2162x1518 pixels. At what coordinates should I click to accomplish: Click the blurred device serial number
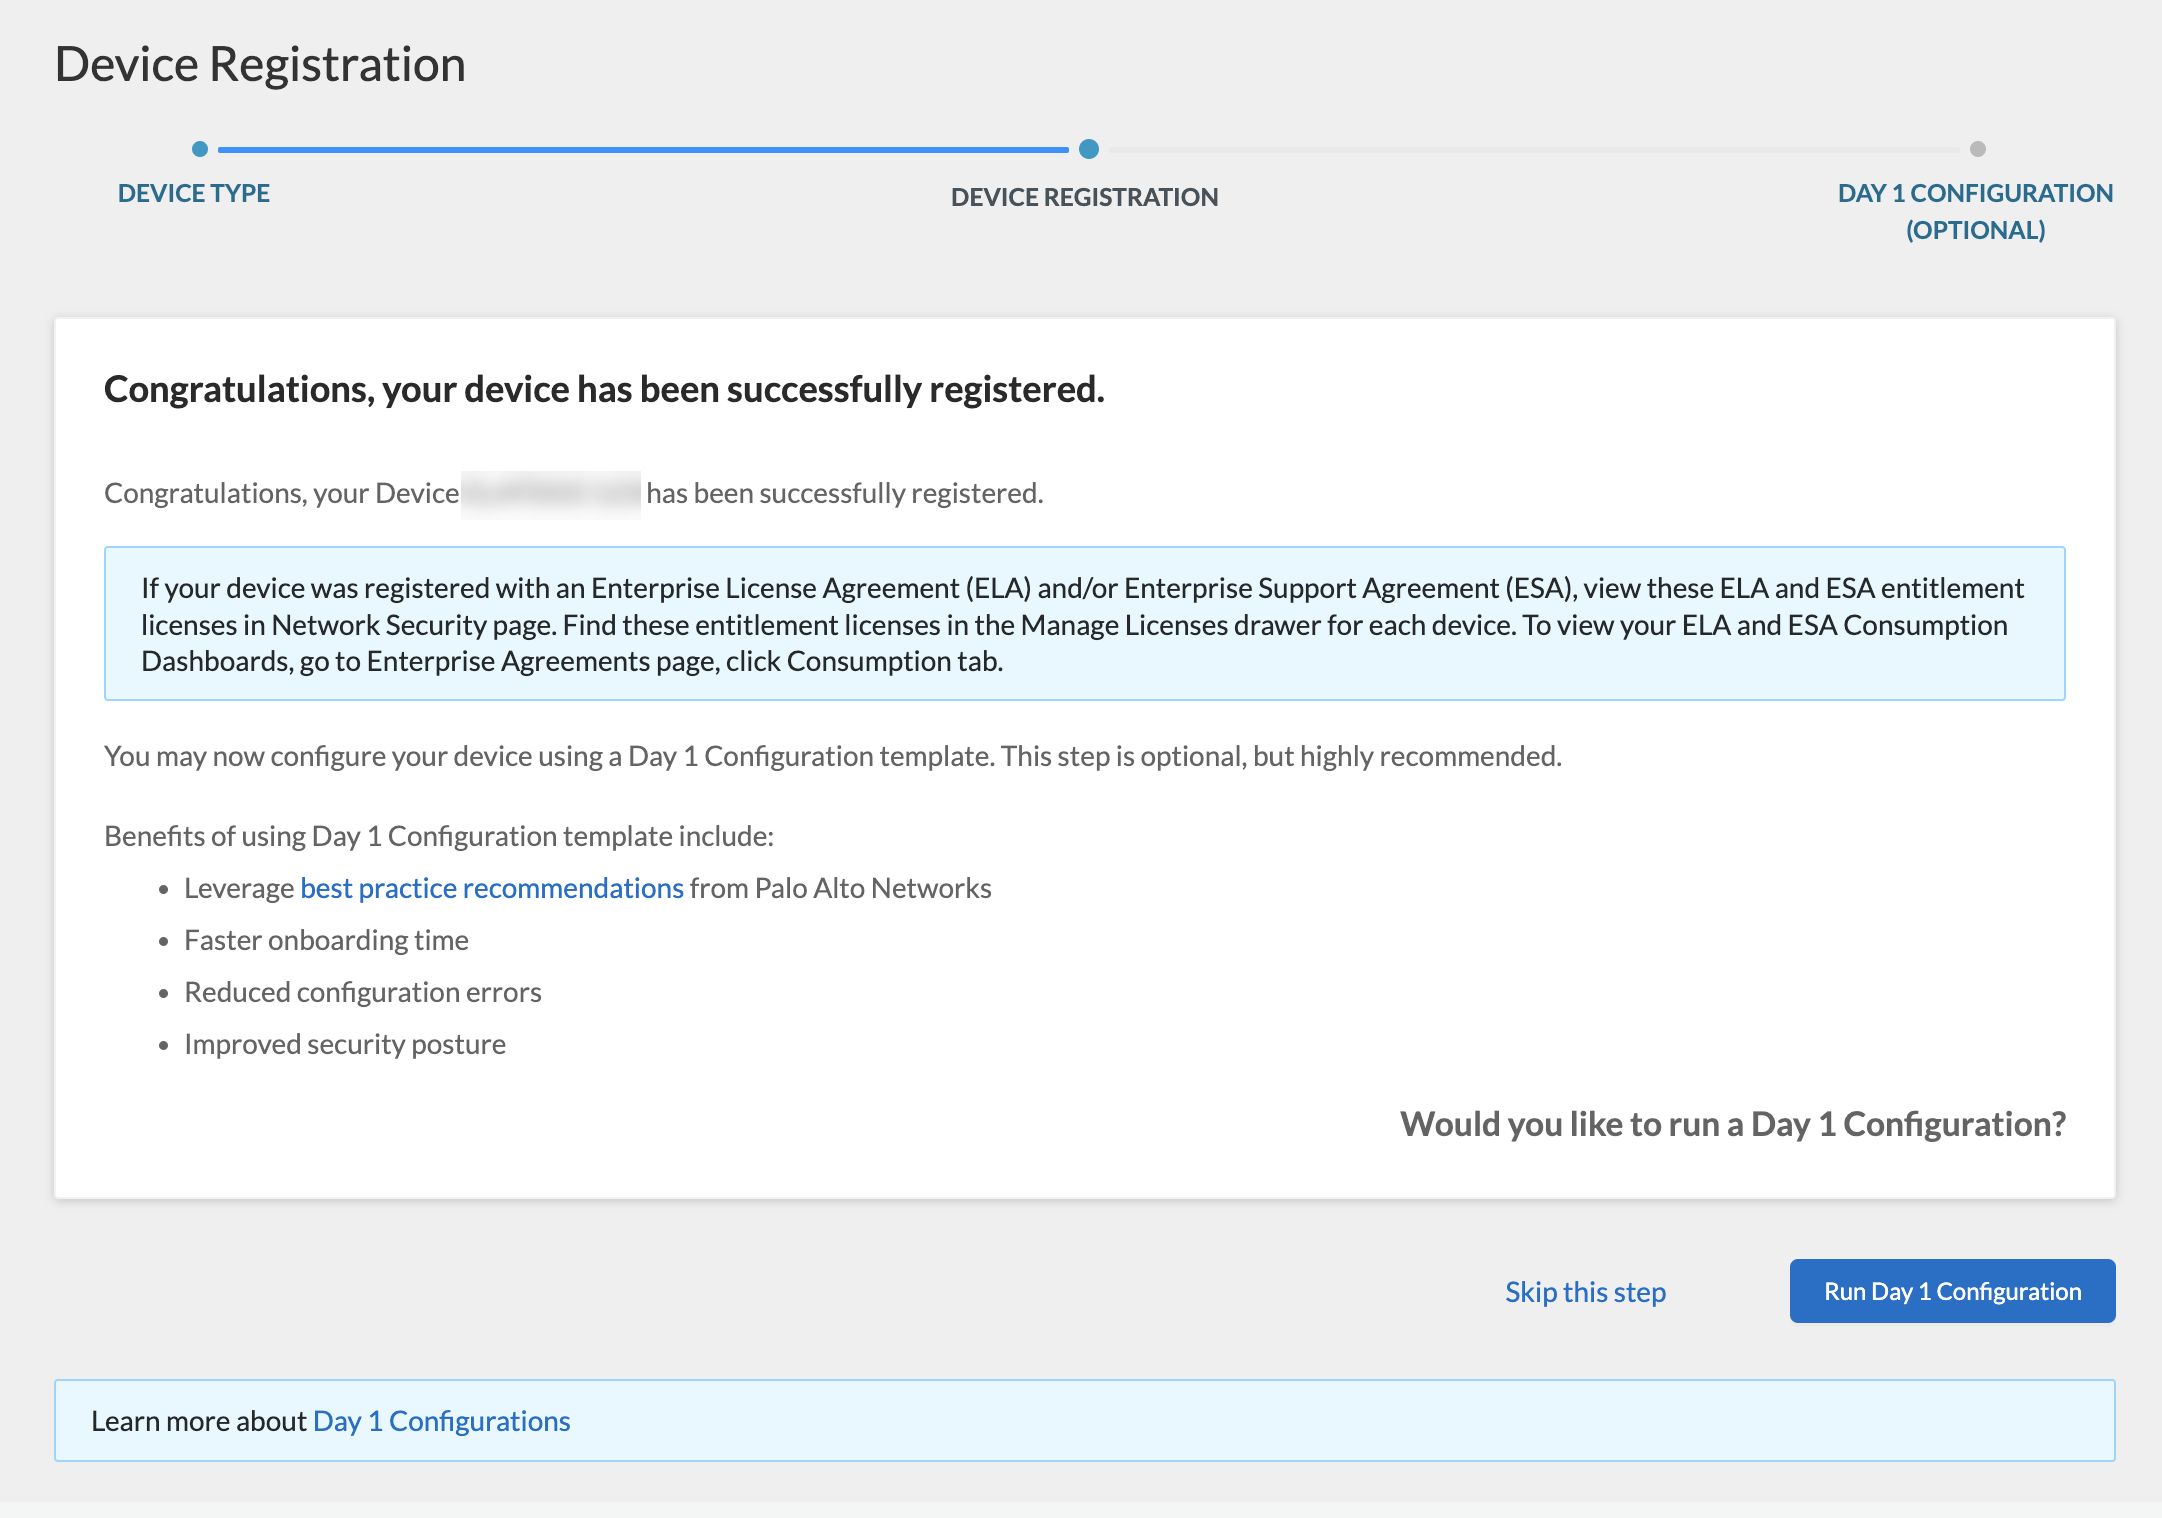pyautogui.click(x=551, y=494)
